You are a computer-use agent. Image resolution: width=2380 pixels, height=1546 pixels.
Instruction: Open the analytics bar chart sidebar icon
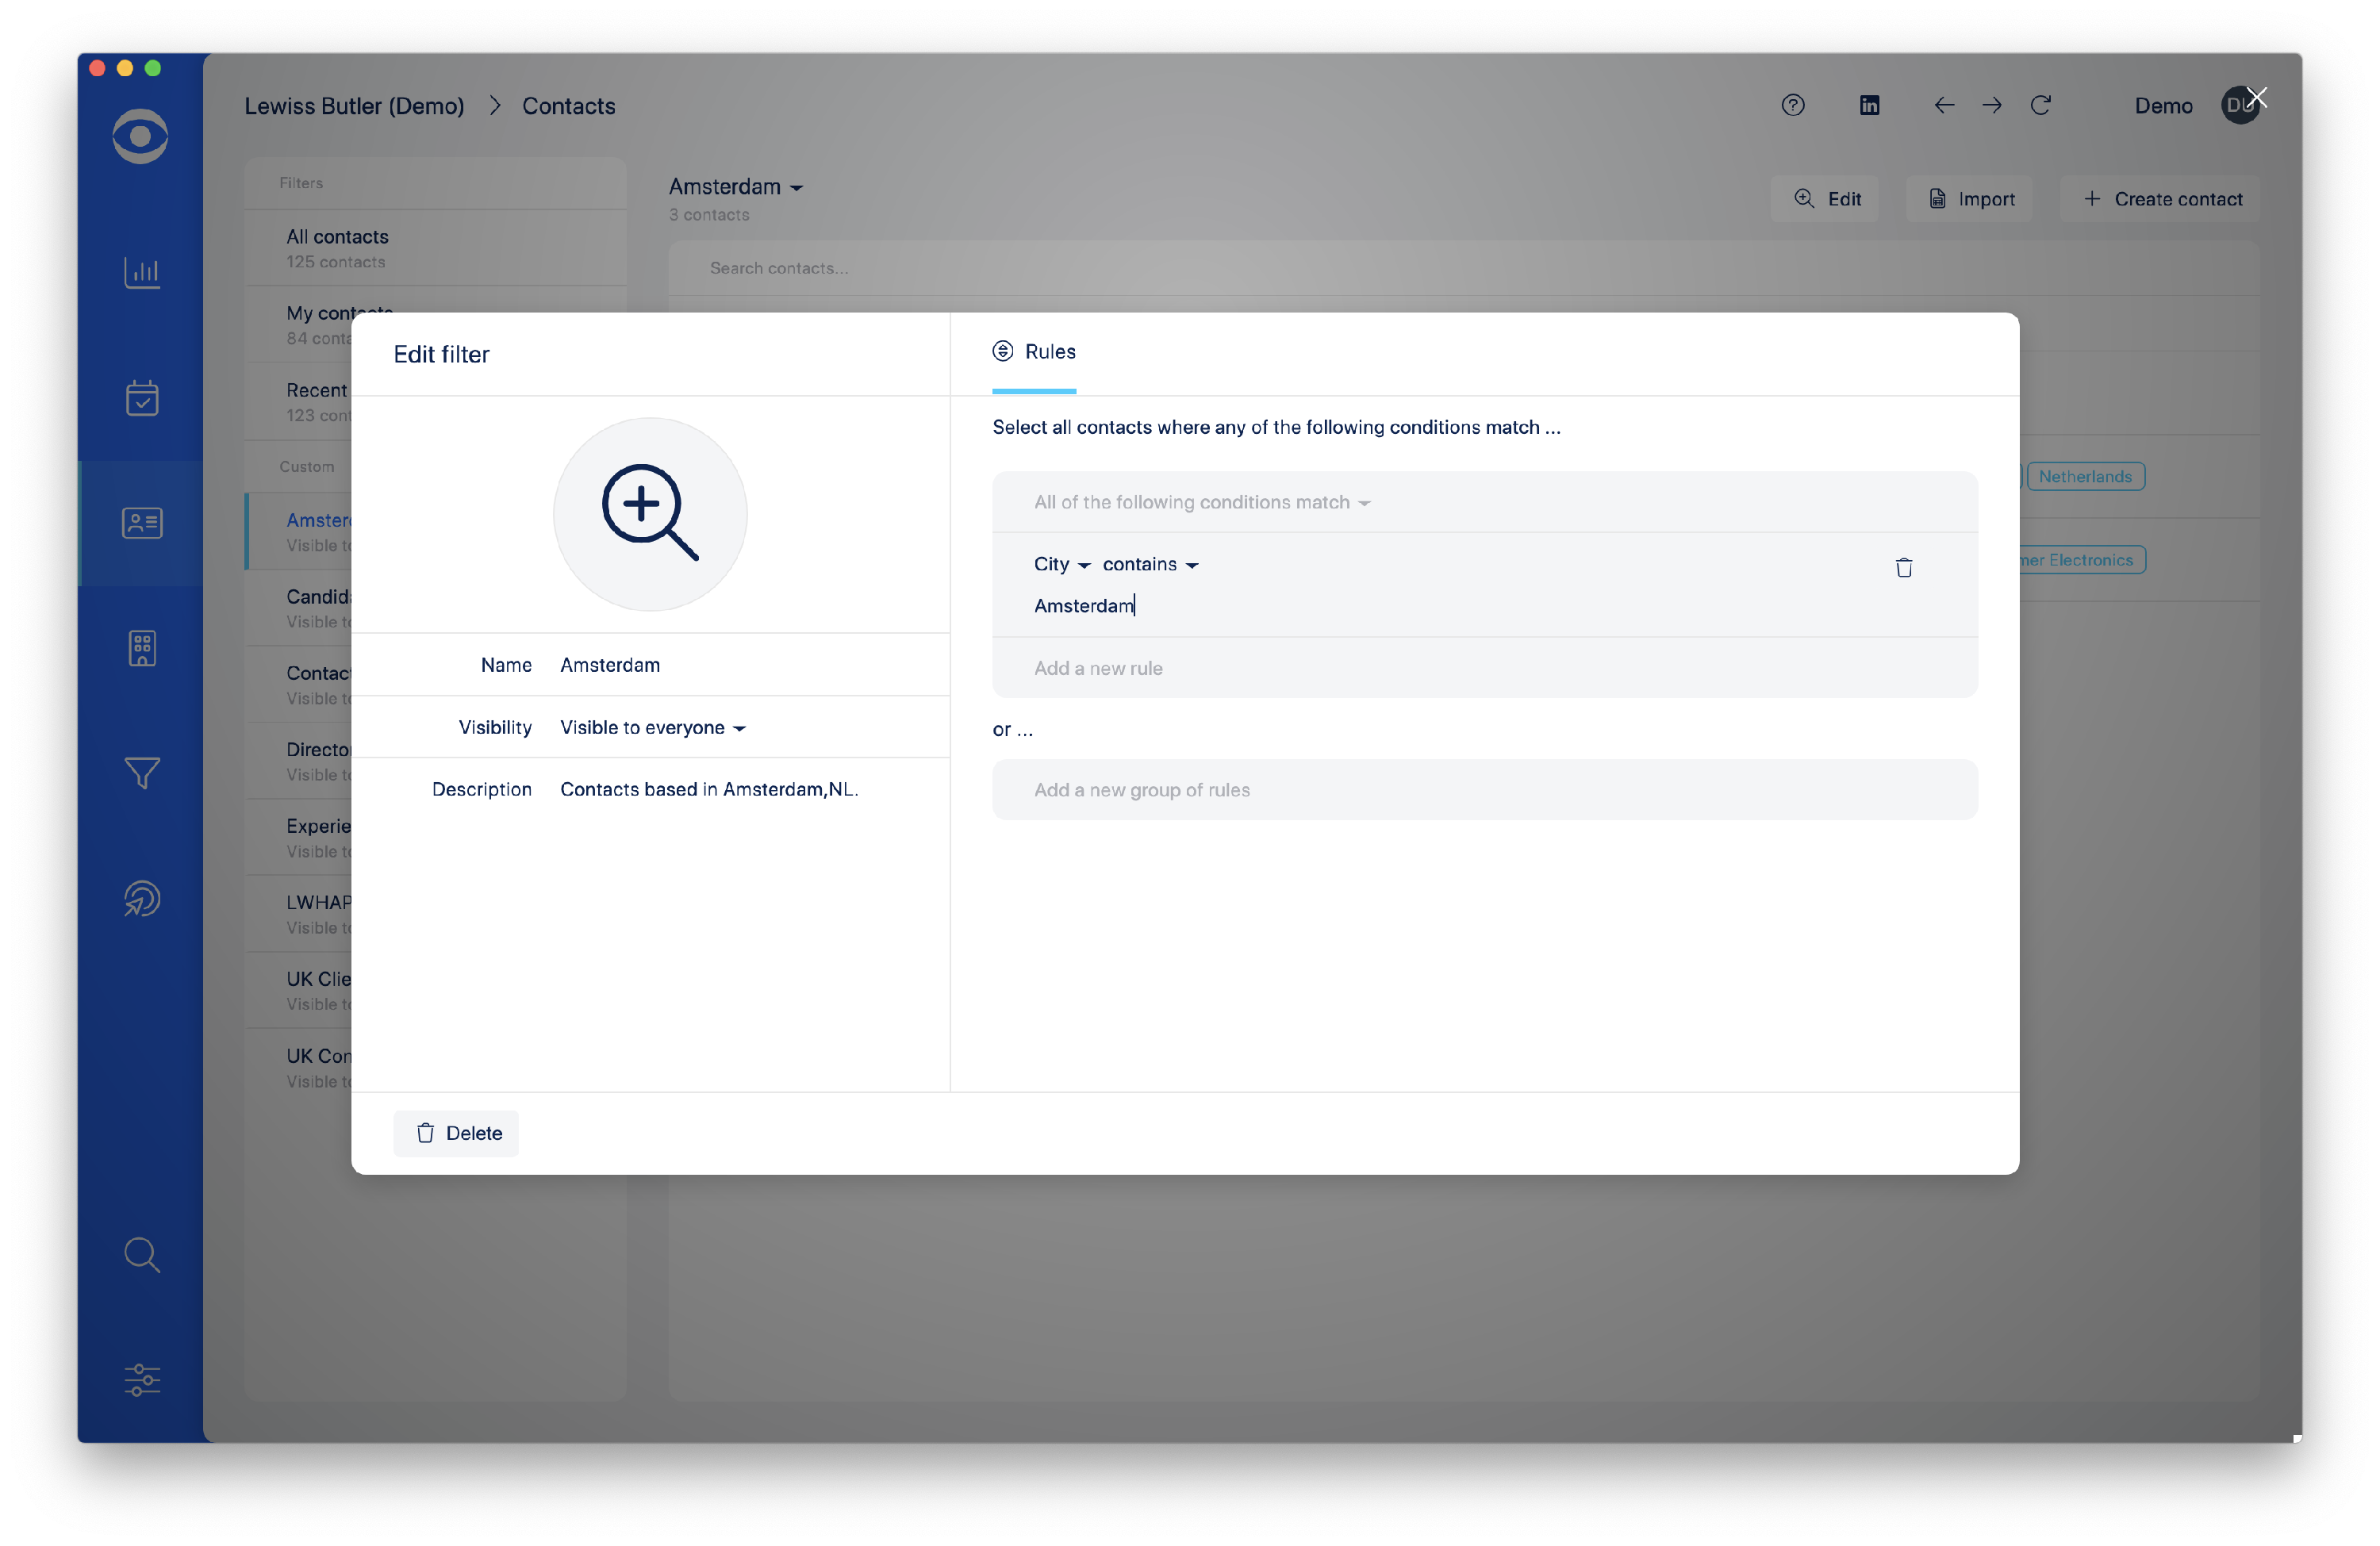(142, 272)
